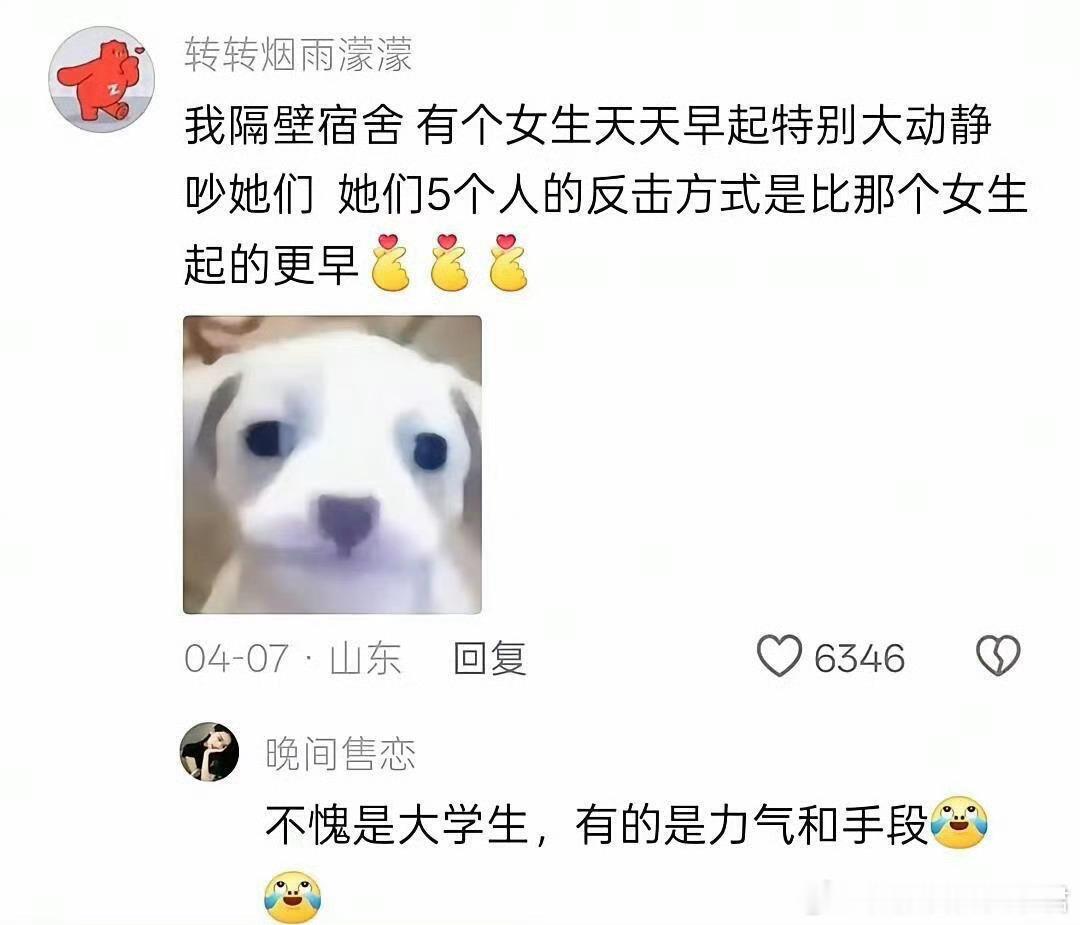
Task: Tap the last finger-heart emoji
Action: coord(508,262)
